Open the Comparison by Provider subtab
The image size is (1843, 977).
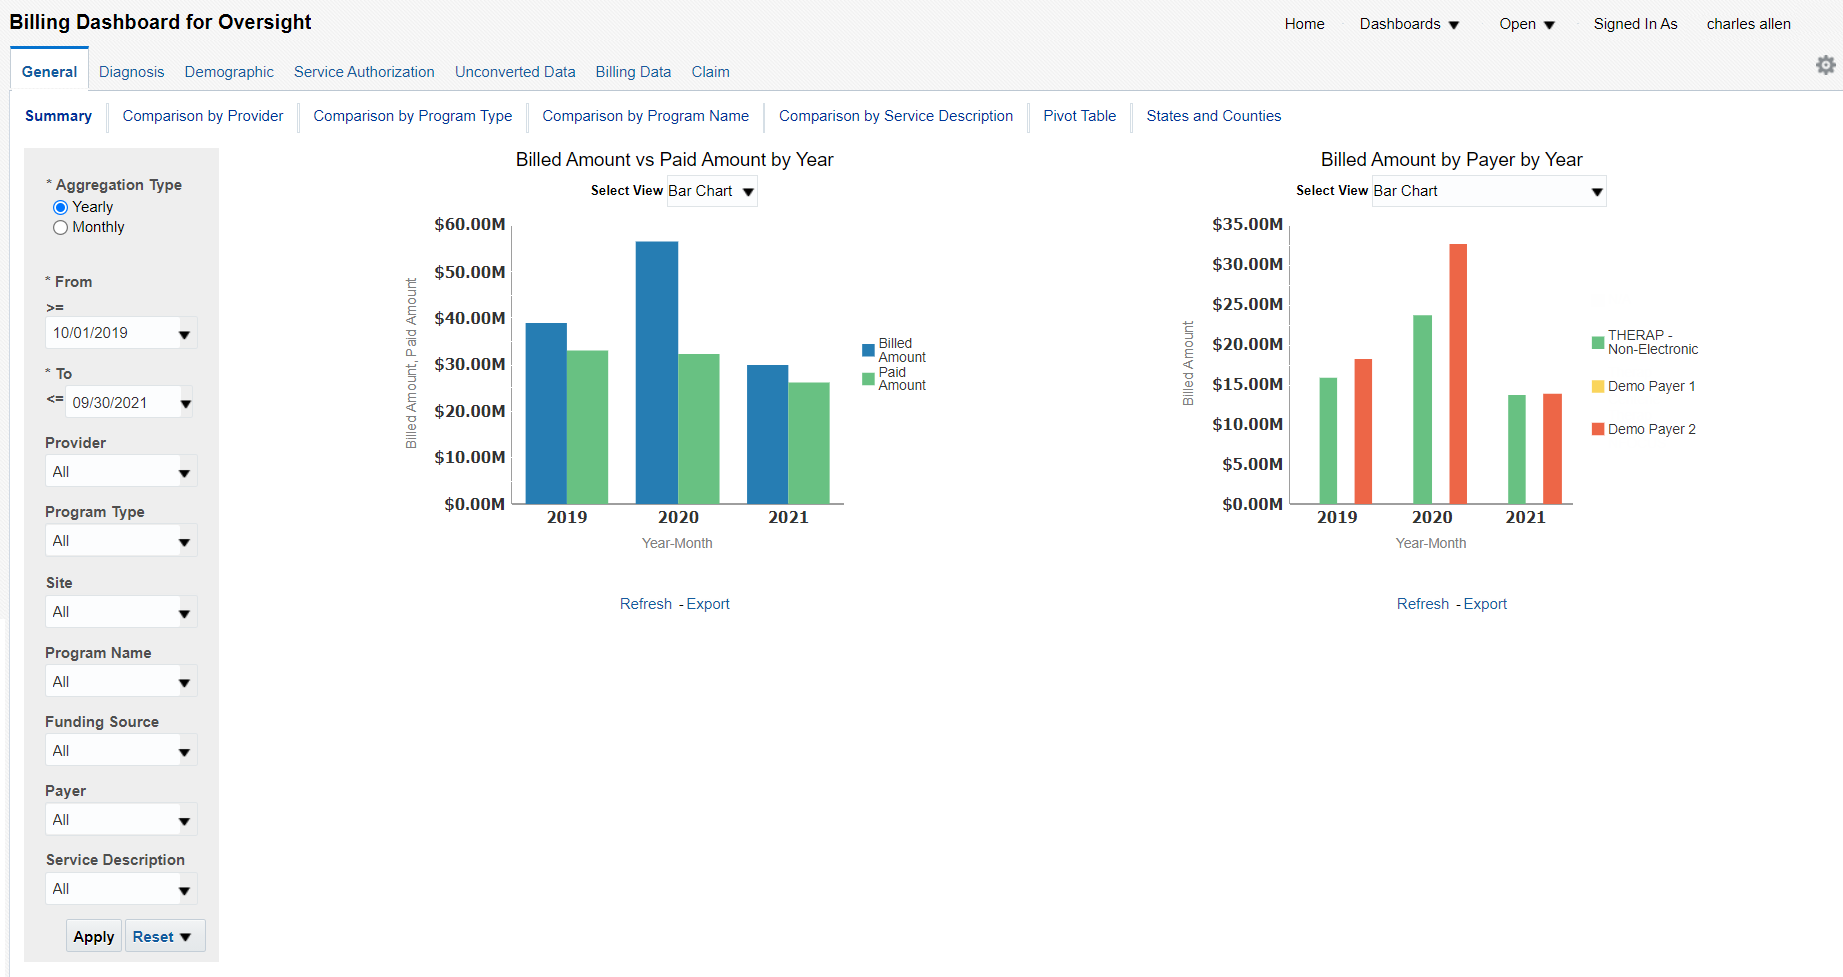point(202,116)
